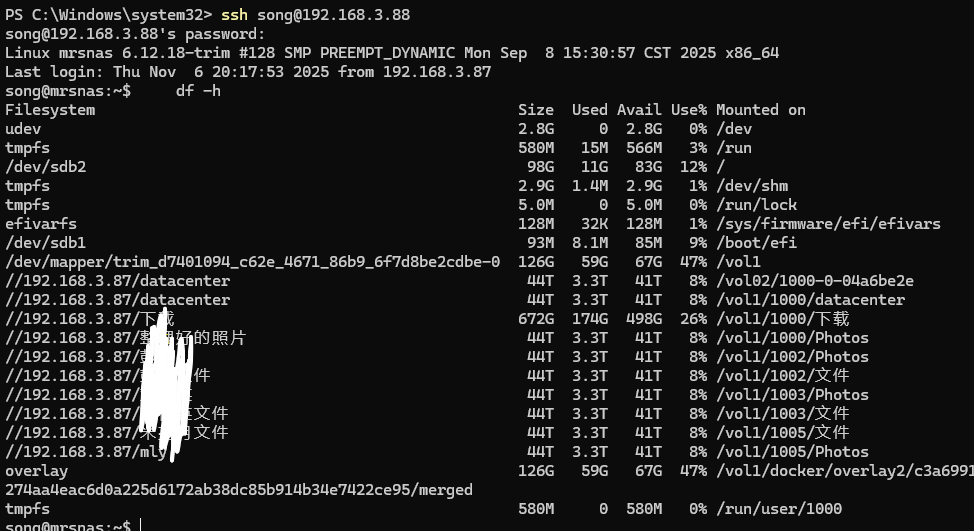Click the '/vol1/1005/Photos' mount path

coord(792,452)
